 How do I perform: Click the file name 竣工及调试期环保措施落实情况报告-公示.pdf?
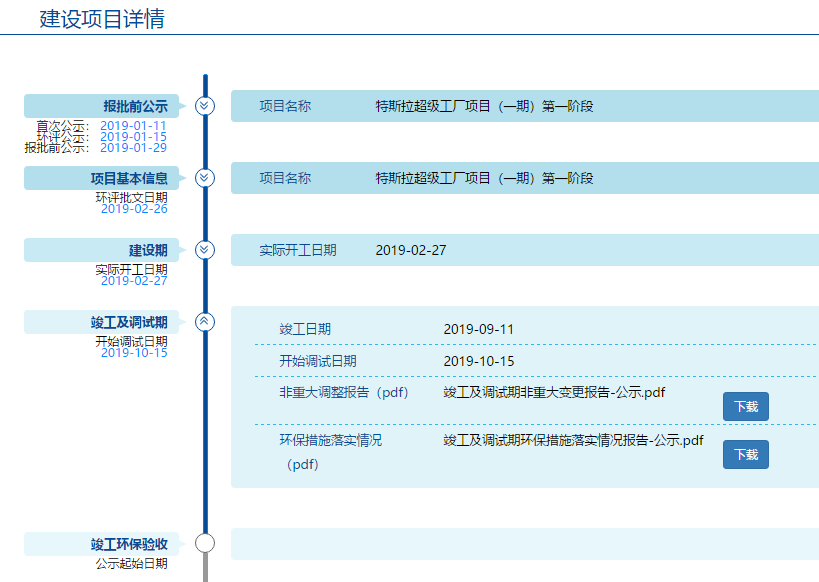coord(574,440)
